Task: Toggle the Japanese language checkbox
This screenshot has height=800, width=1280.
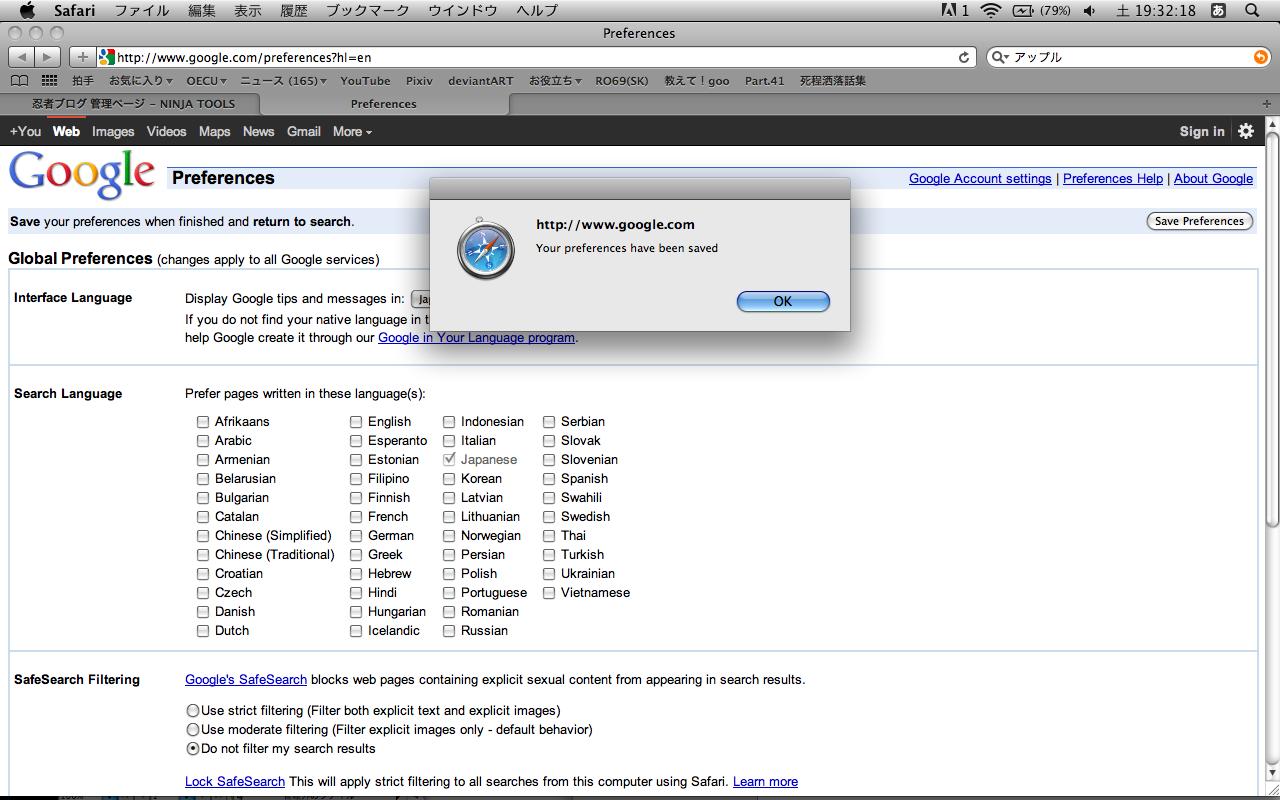Action: coord(449,460)
